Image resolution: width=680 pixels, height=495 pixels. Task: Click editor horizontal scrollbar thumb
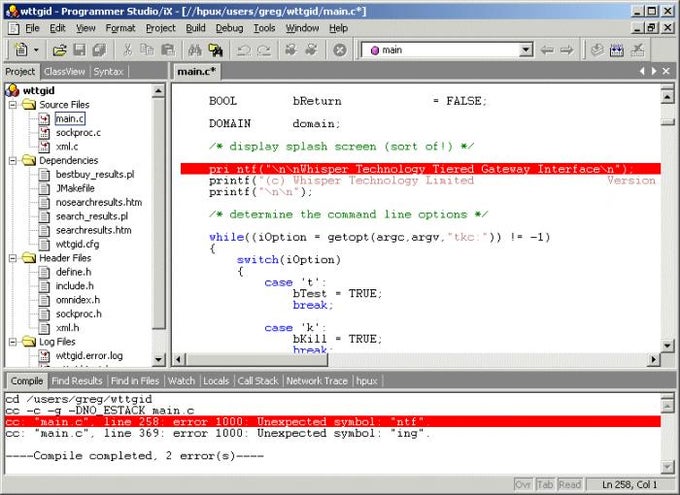point(257,360)
